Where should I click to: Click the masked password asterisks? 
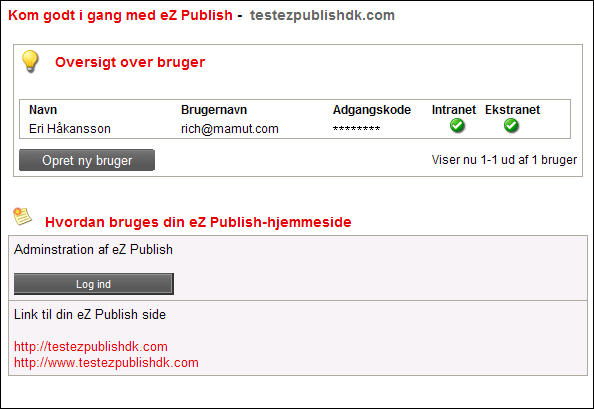[x=356, y=129]
